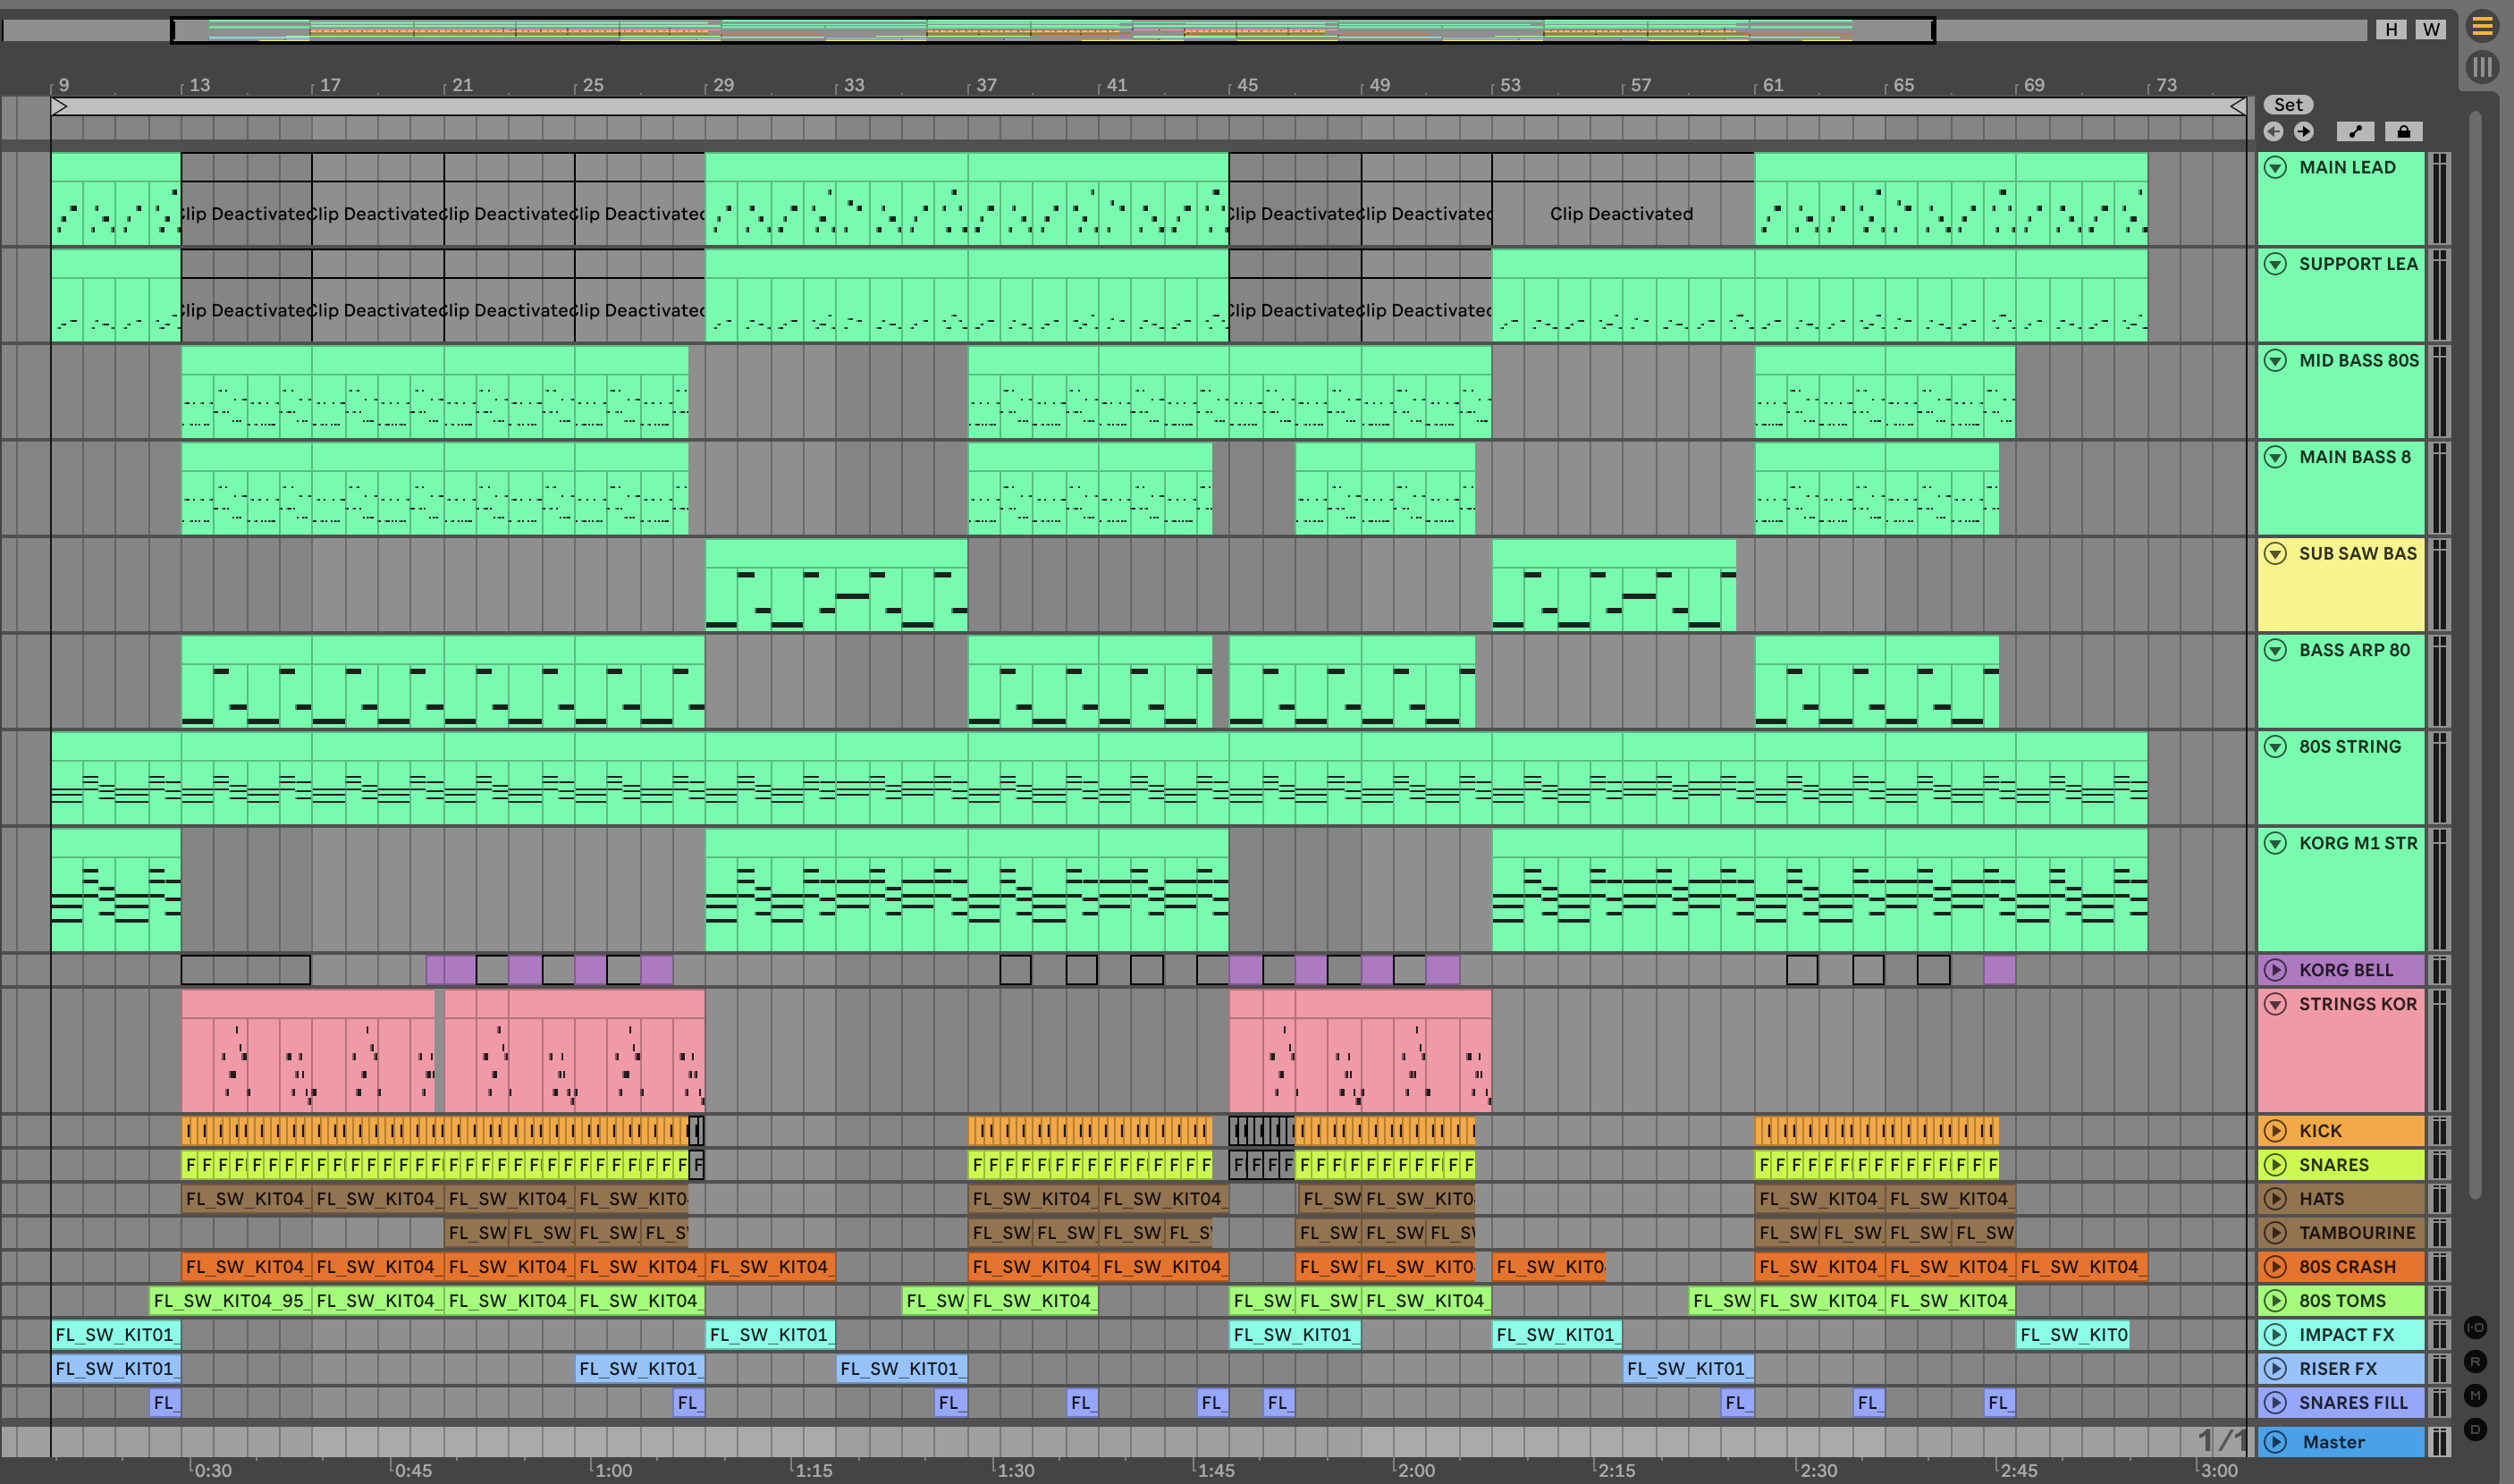The width and height of the screenshot is (2514, 1484).
Task: Click bar 37 marker in the beat ruler
Action: coord(986,85)
